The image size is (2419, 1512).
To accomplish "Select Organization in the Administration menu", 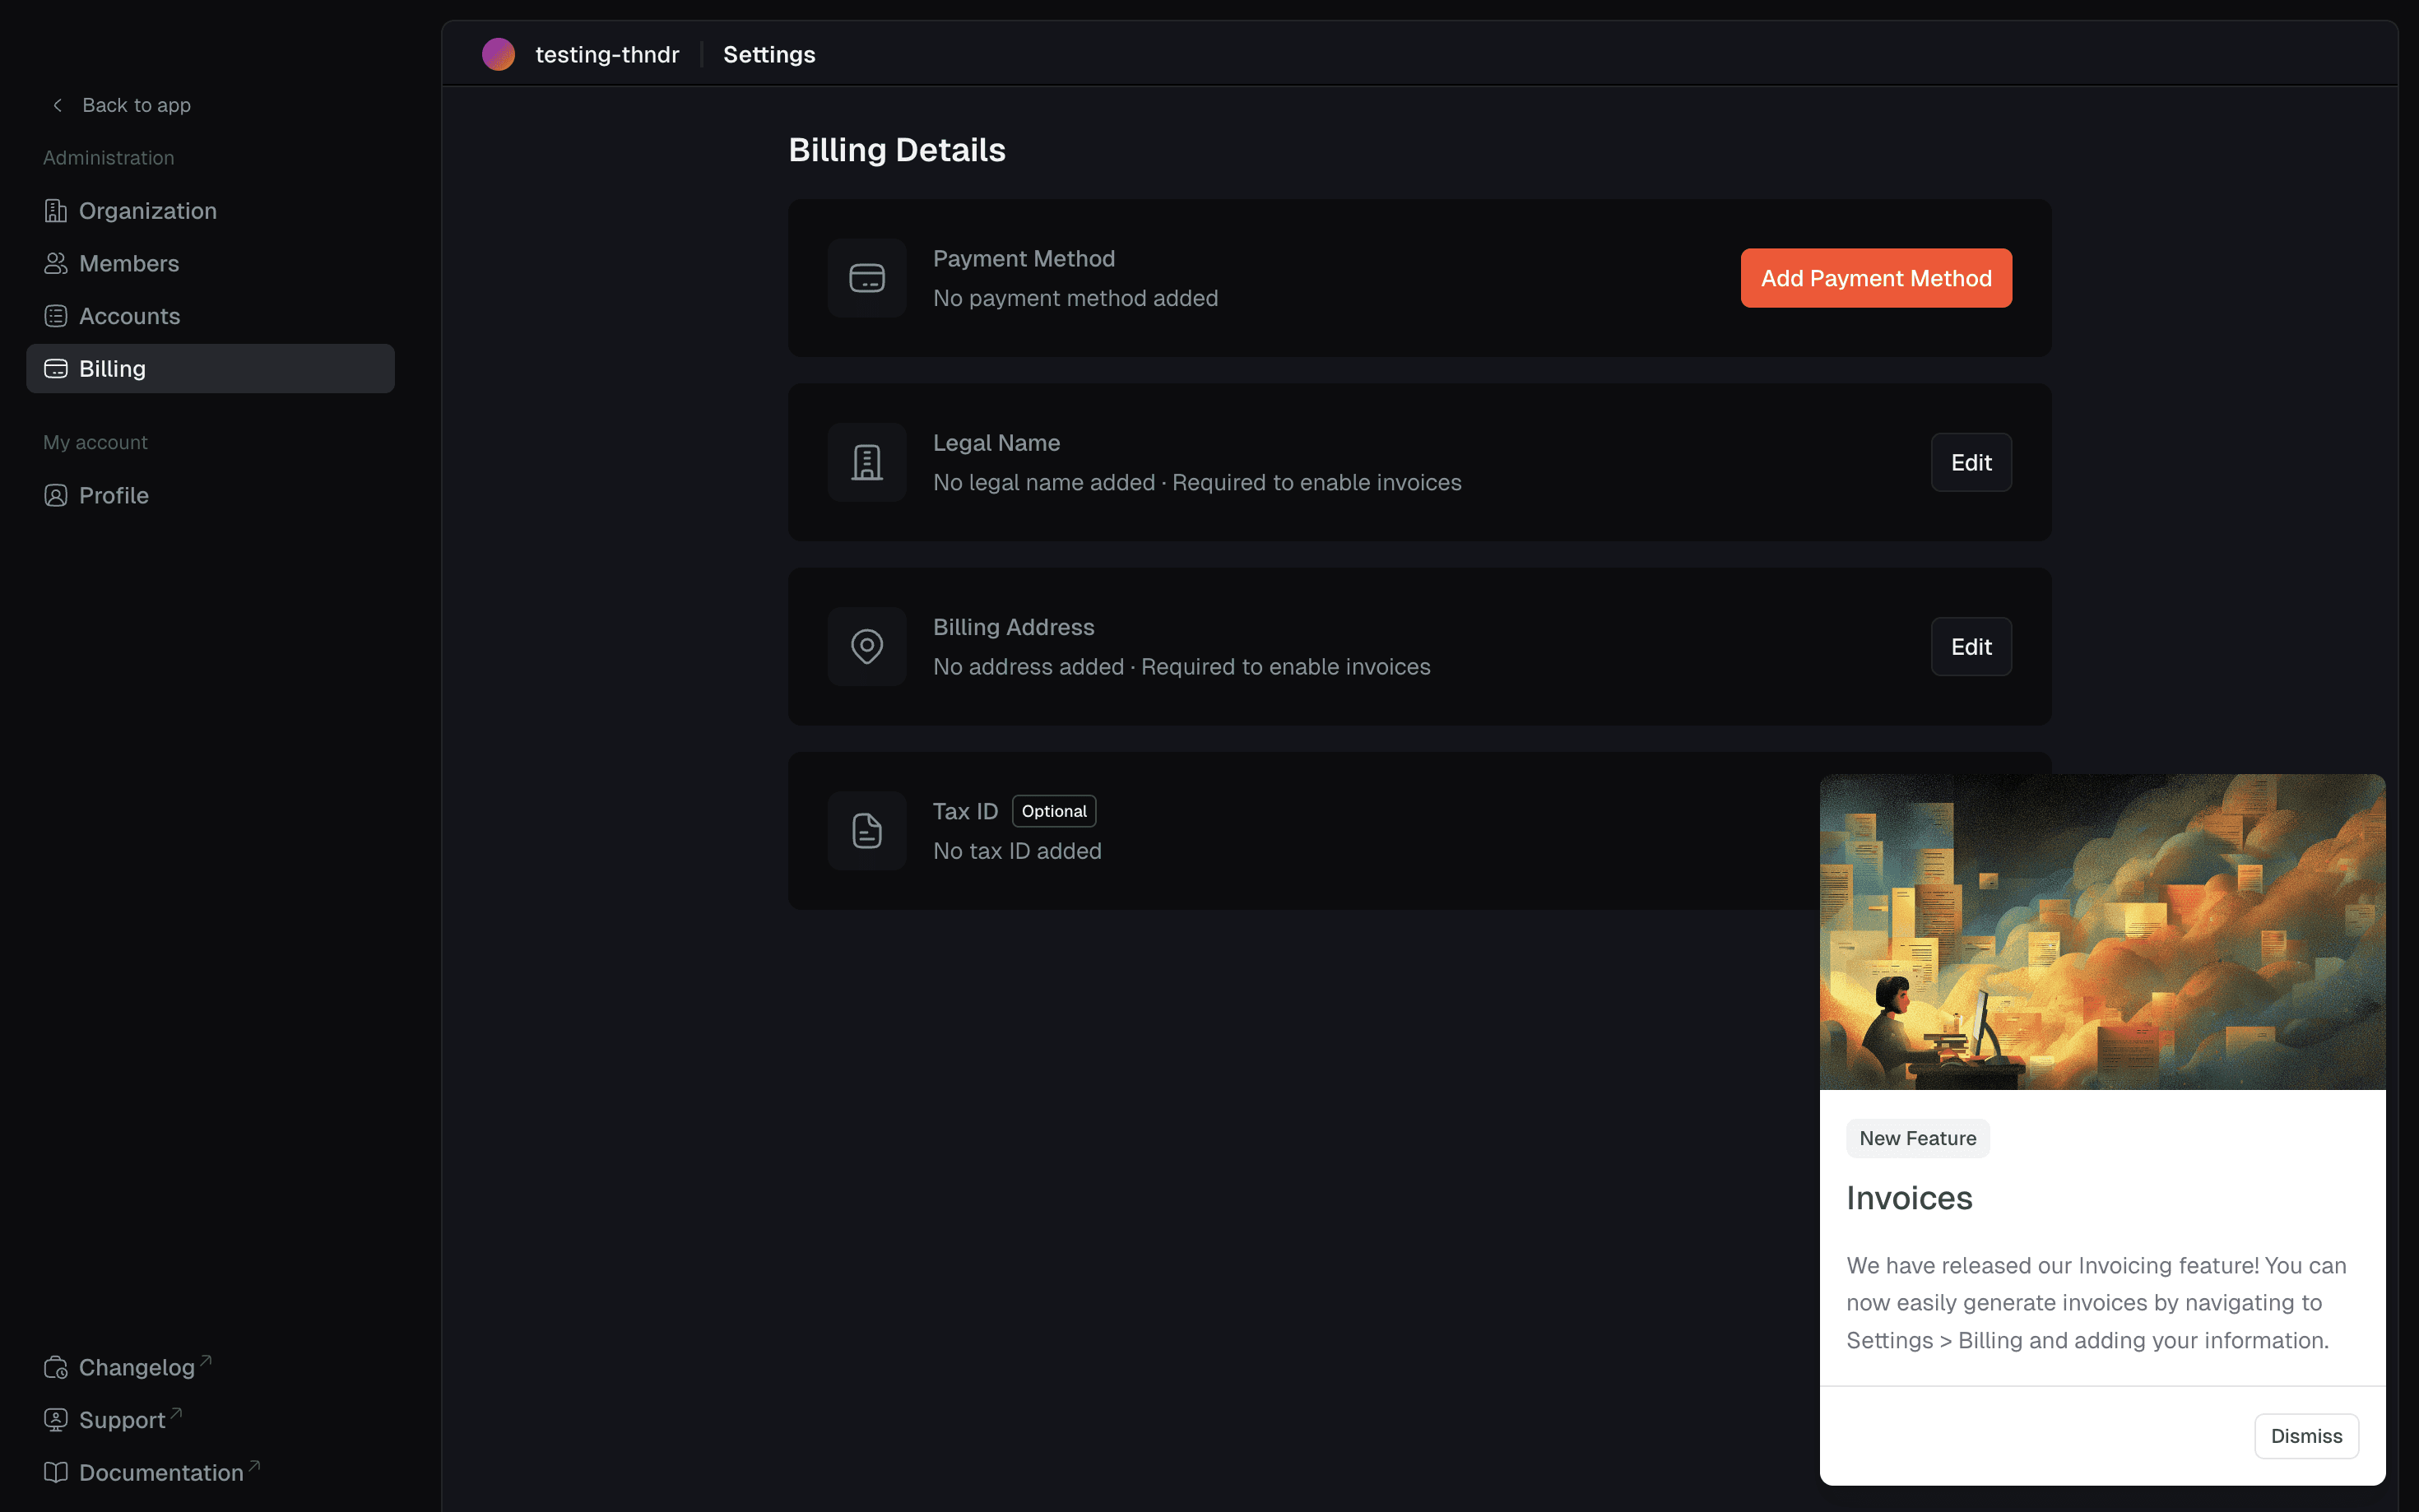I will coord(147,211).
